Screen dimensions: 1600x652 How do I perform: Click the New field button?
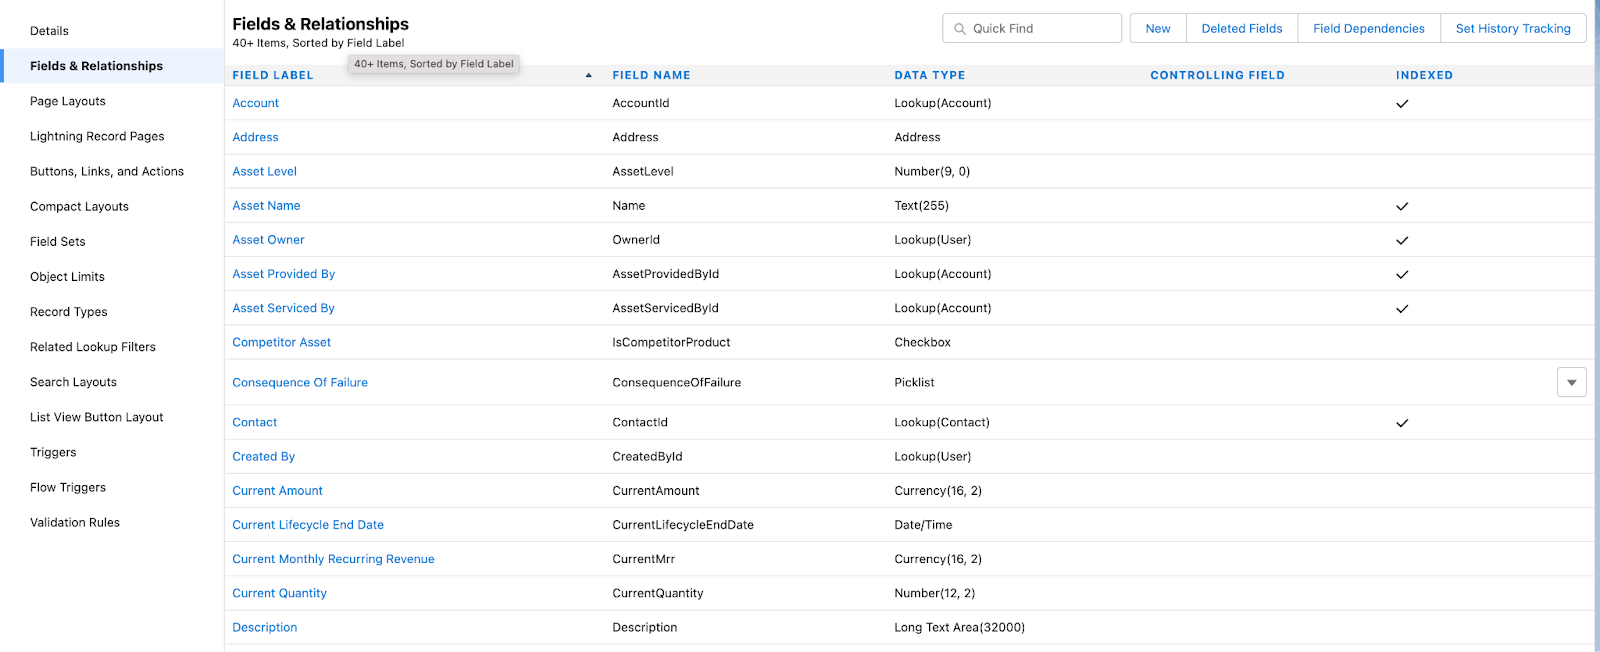coord(1158,28)
